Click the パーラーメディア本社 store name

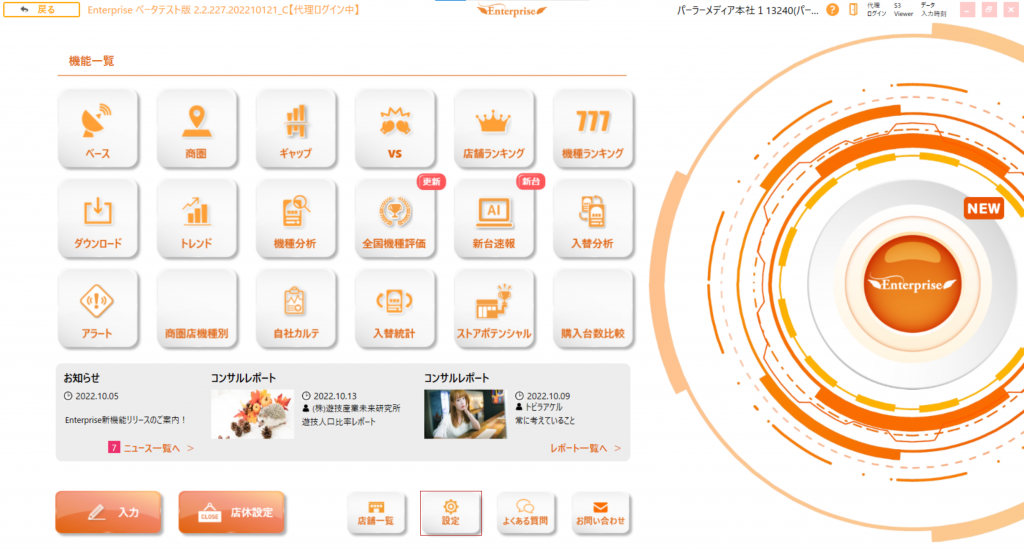pyautogui.click(x=746, y=10)
